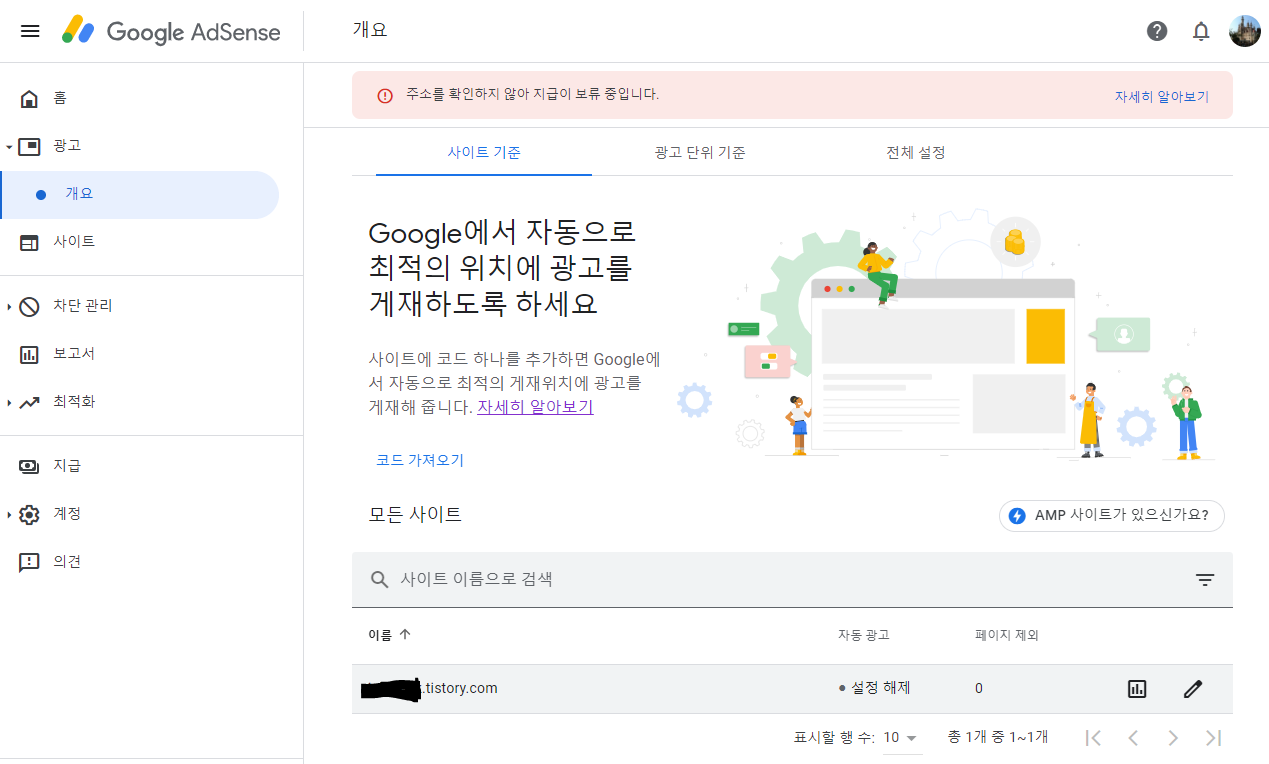The height and width of the screenshot is (764, 1269).
Task: Click the 이름 column header text
Action: 380,635
